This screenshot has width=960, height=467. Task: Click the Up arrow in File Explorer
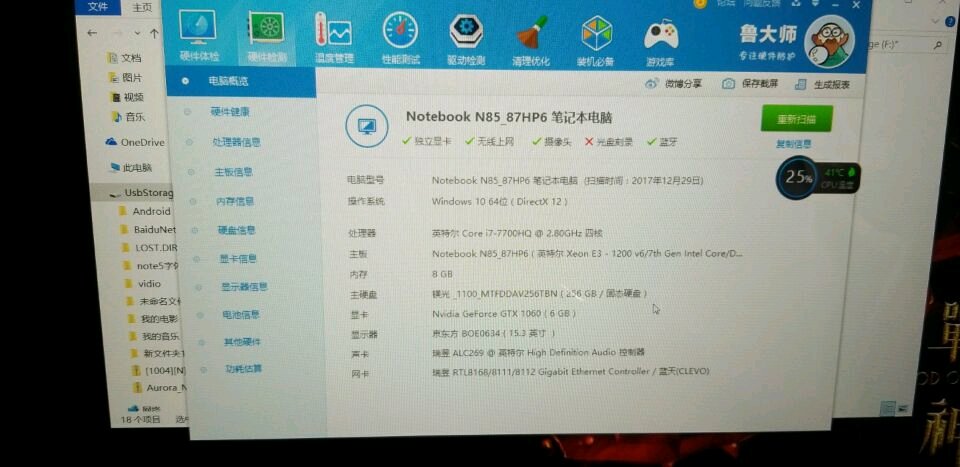pos(155,33)
